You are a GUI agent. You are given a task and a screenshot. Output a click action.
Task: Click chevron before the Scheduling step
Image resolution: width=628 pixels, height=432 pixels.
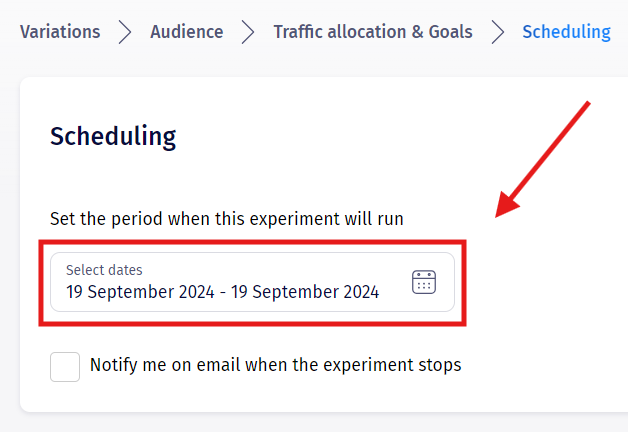497,32
